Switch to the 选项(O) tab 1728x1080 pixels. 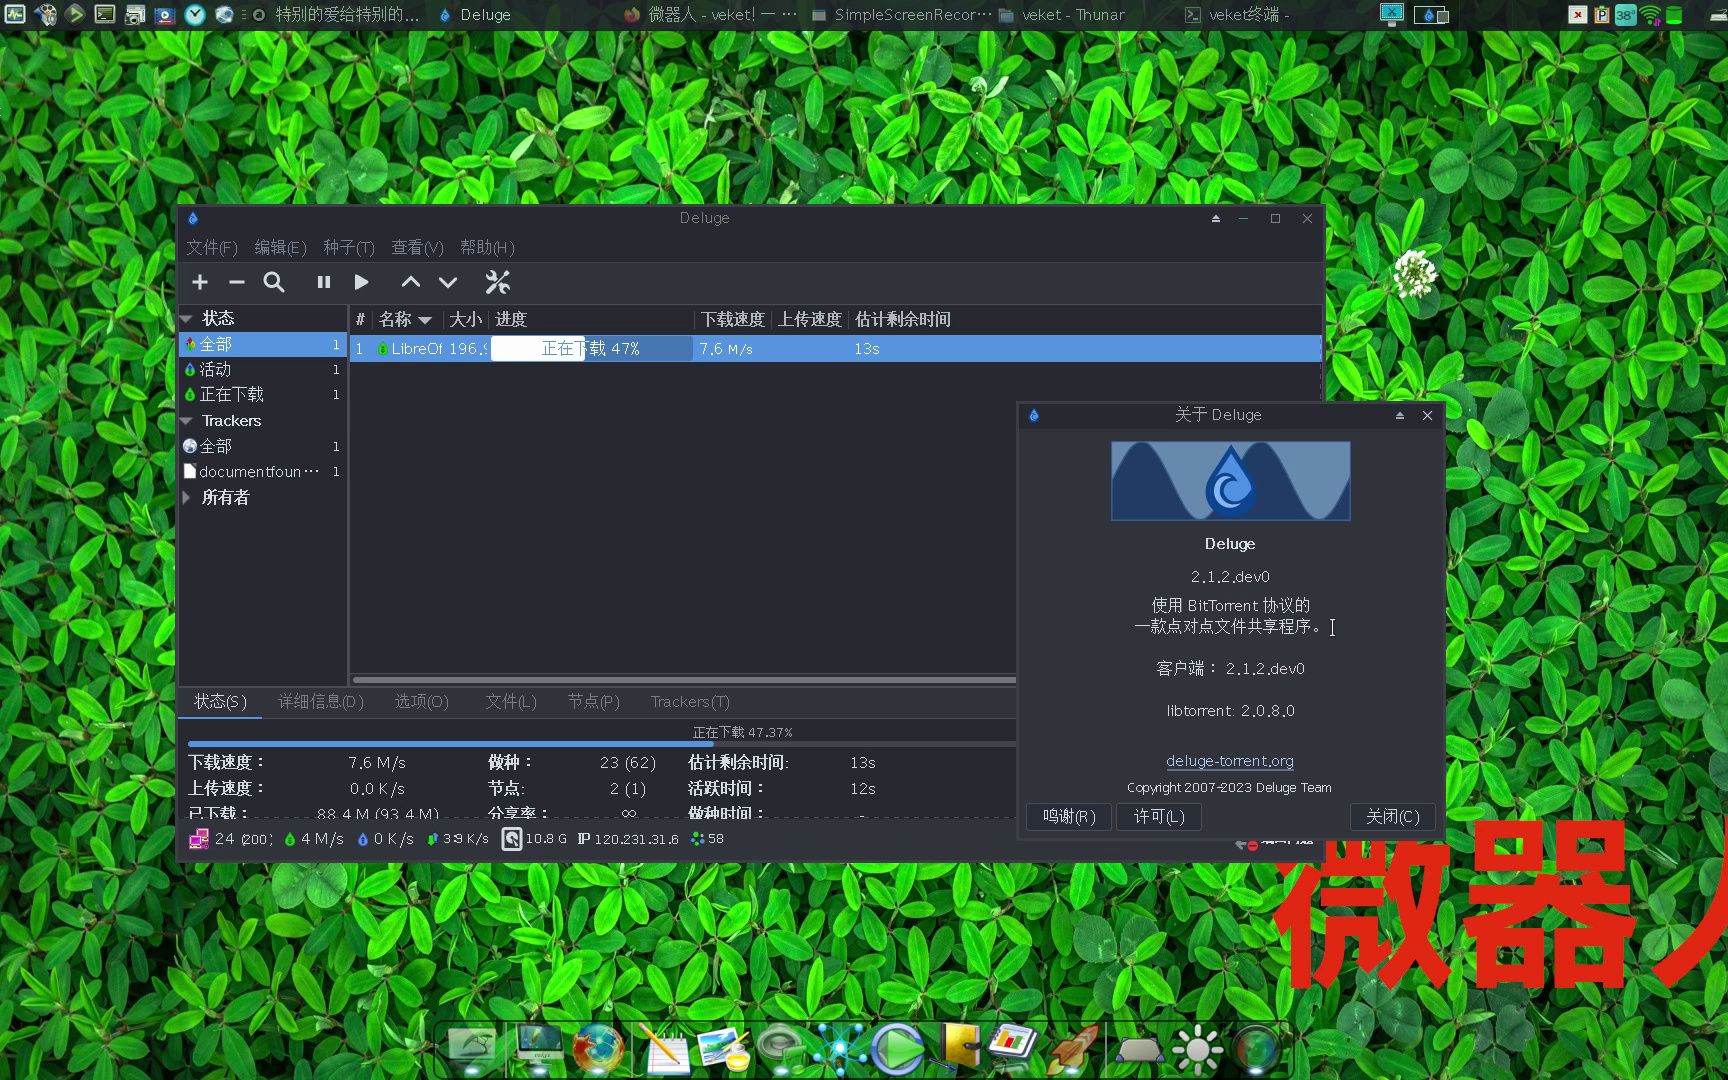(421, 702)
